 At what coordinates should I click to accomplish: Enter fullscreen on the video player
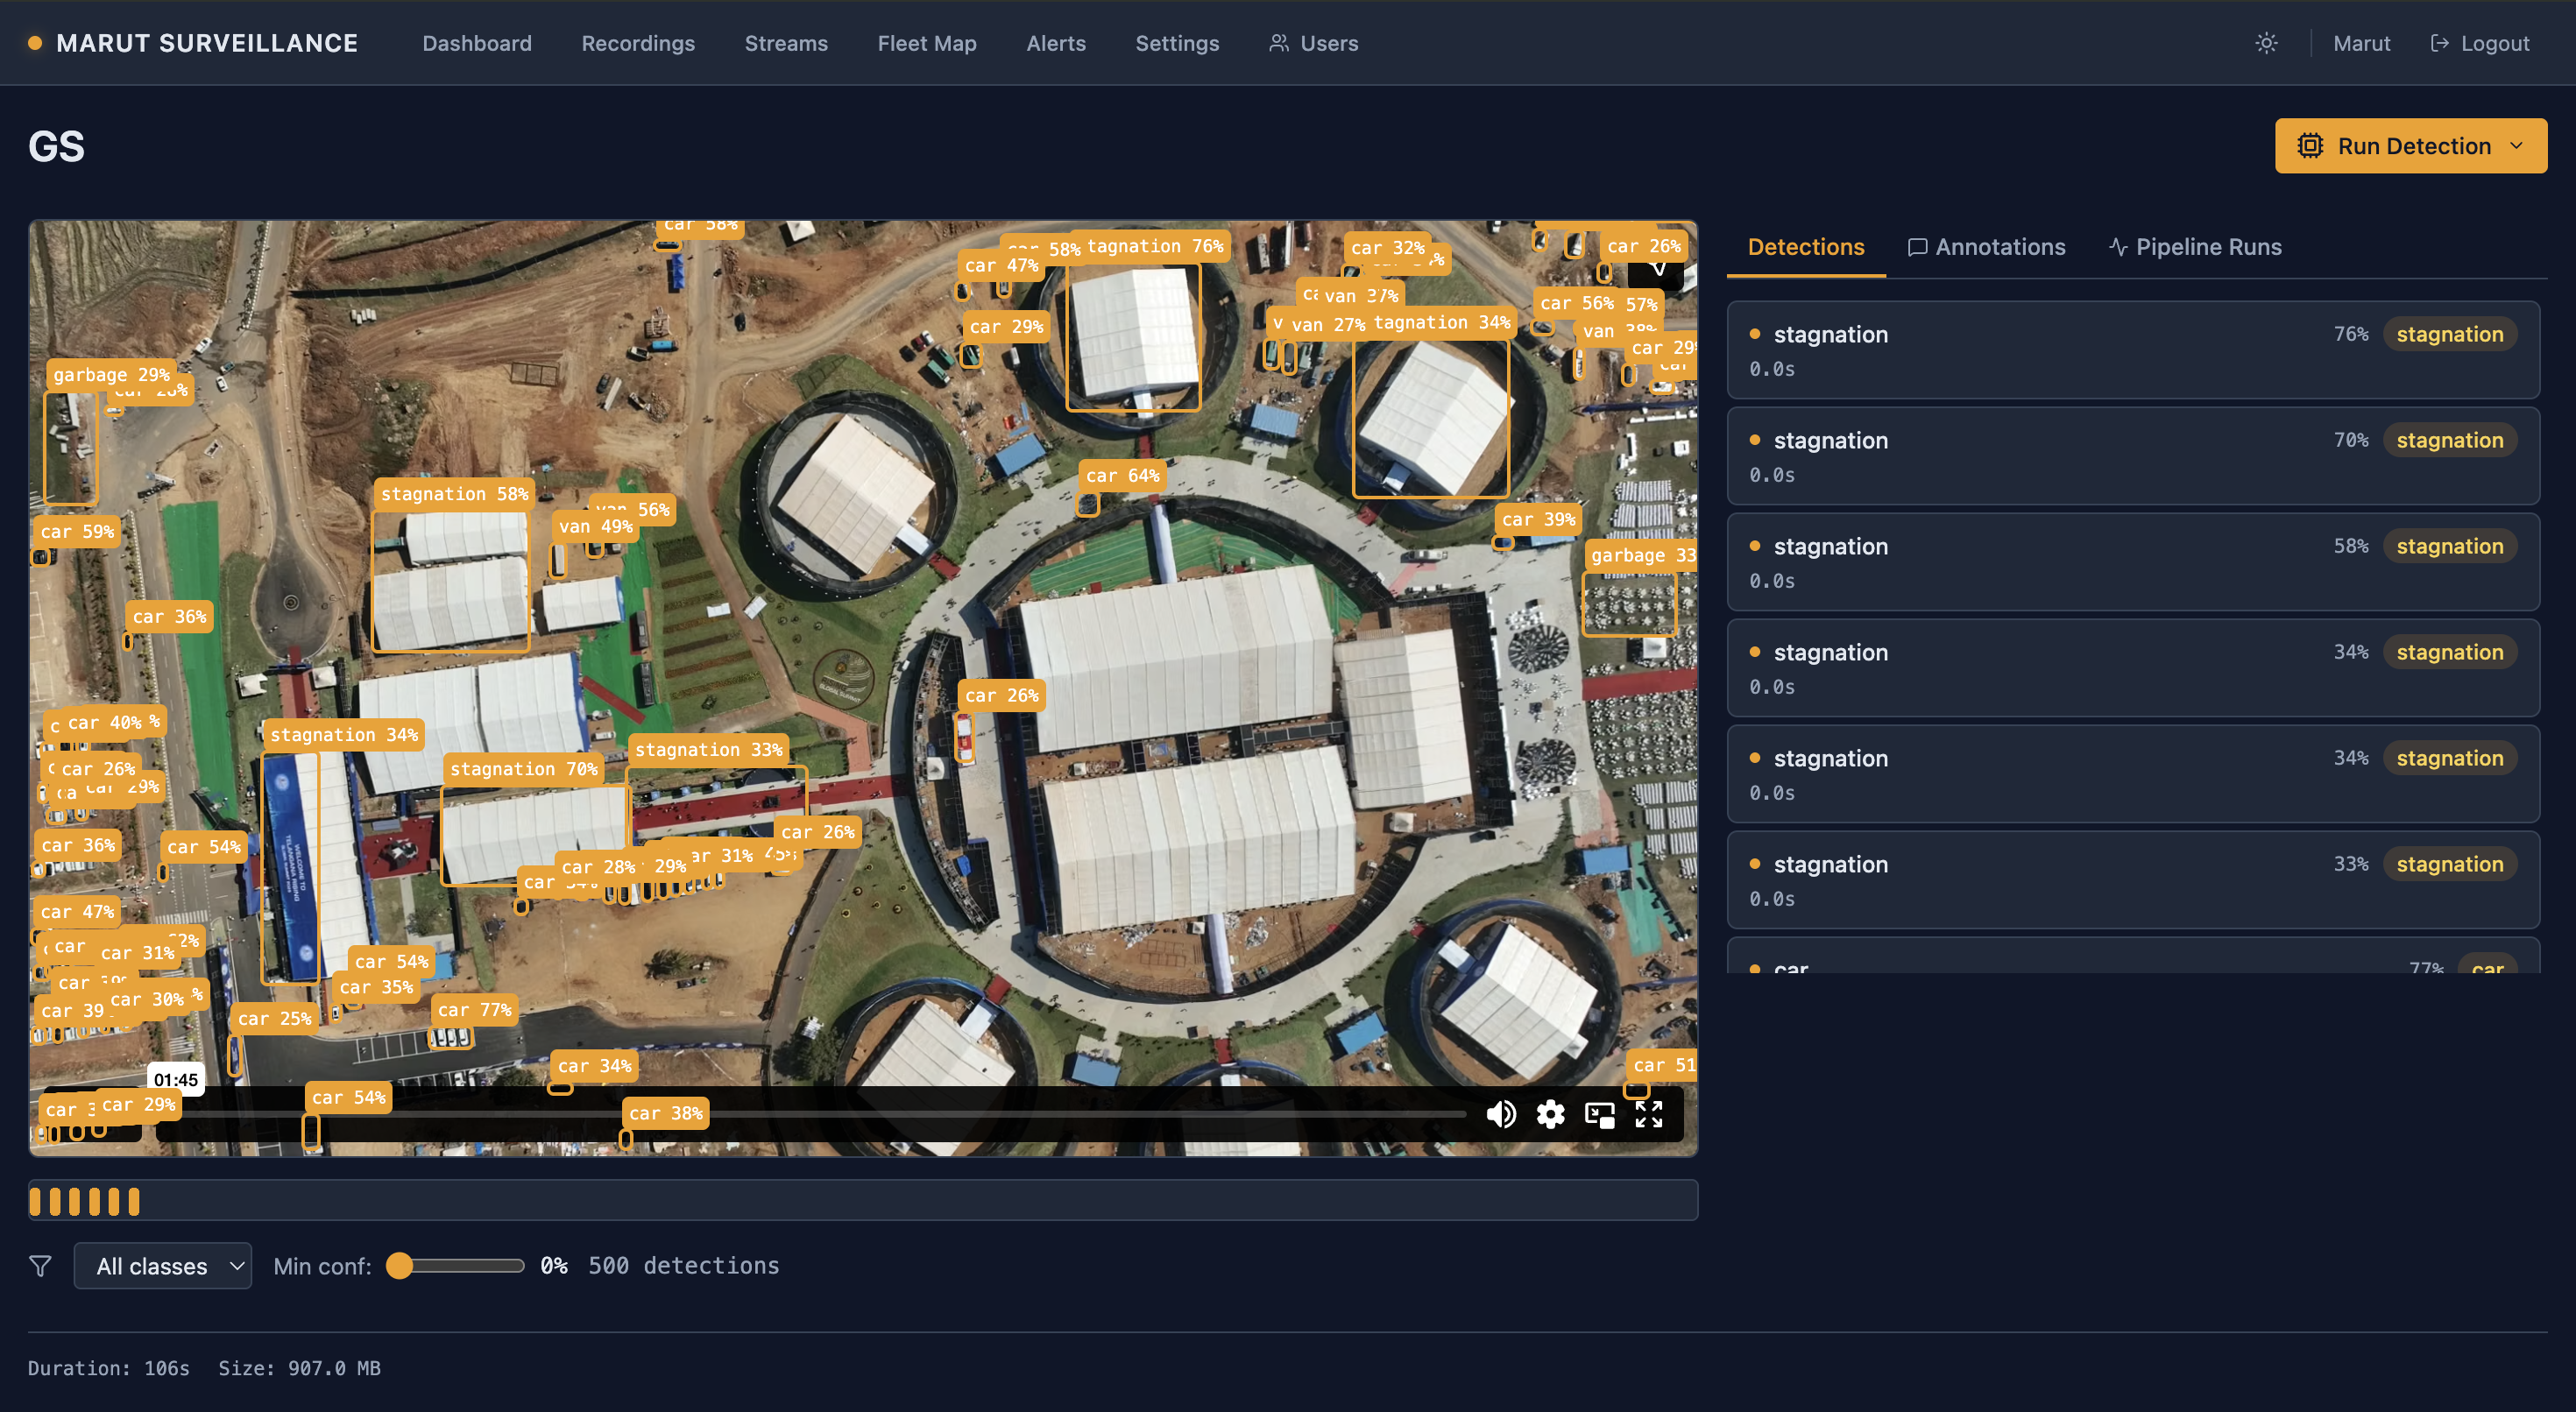click(x=1648, y=1114)
